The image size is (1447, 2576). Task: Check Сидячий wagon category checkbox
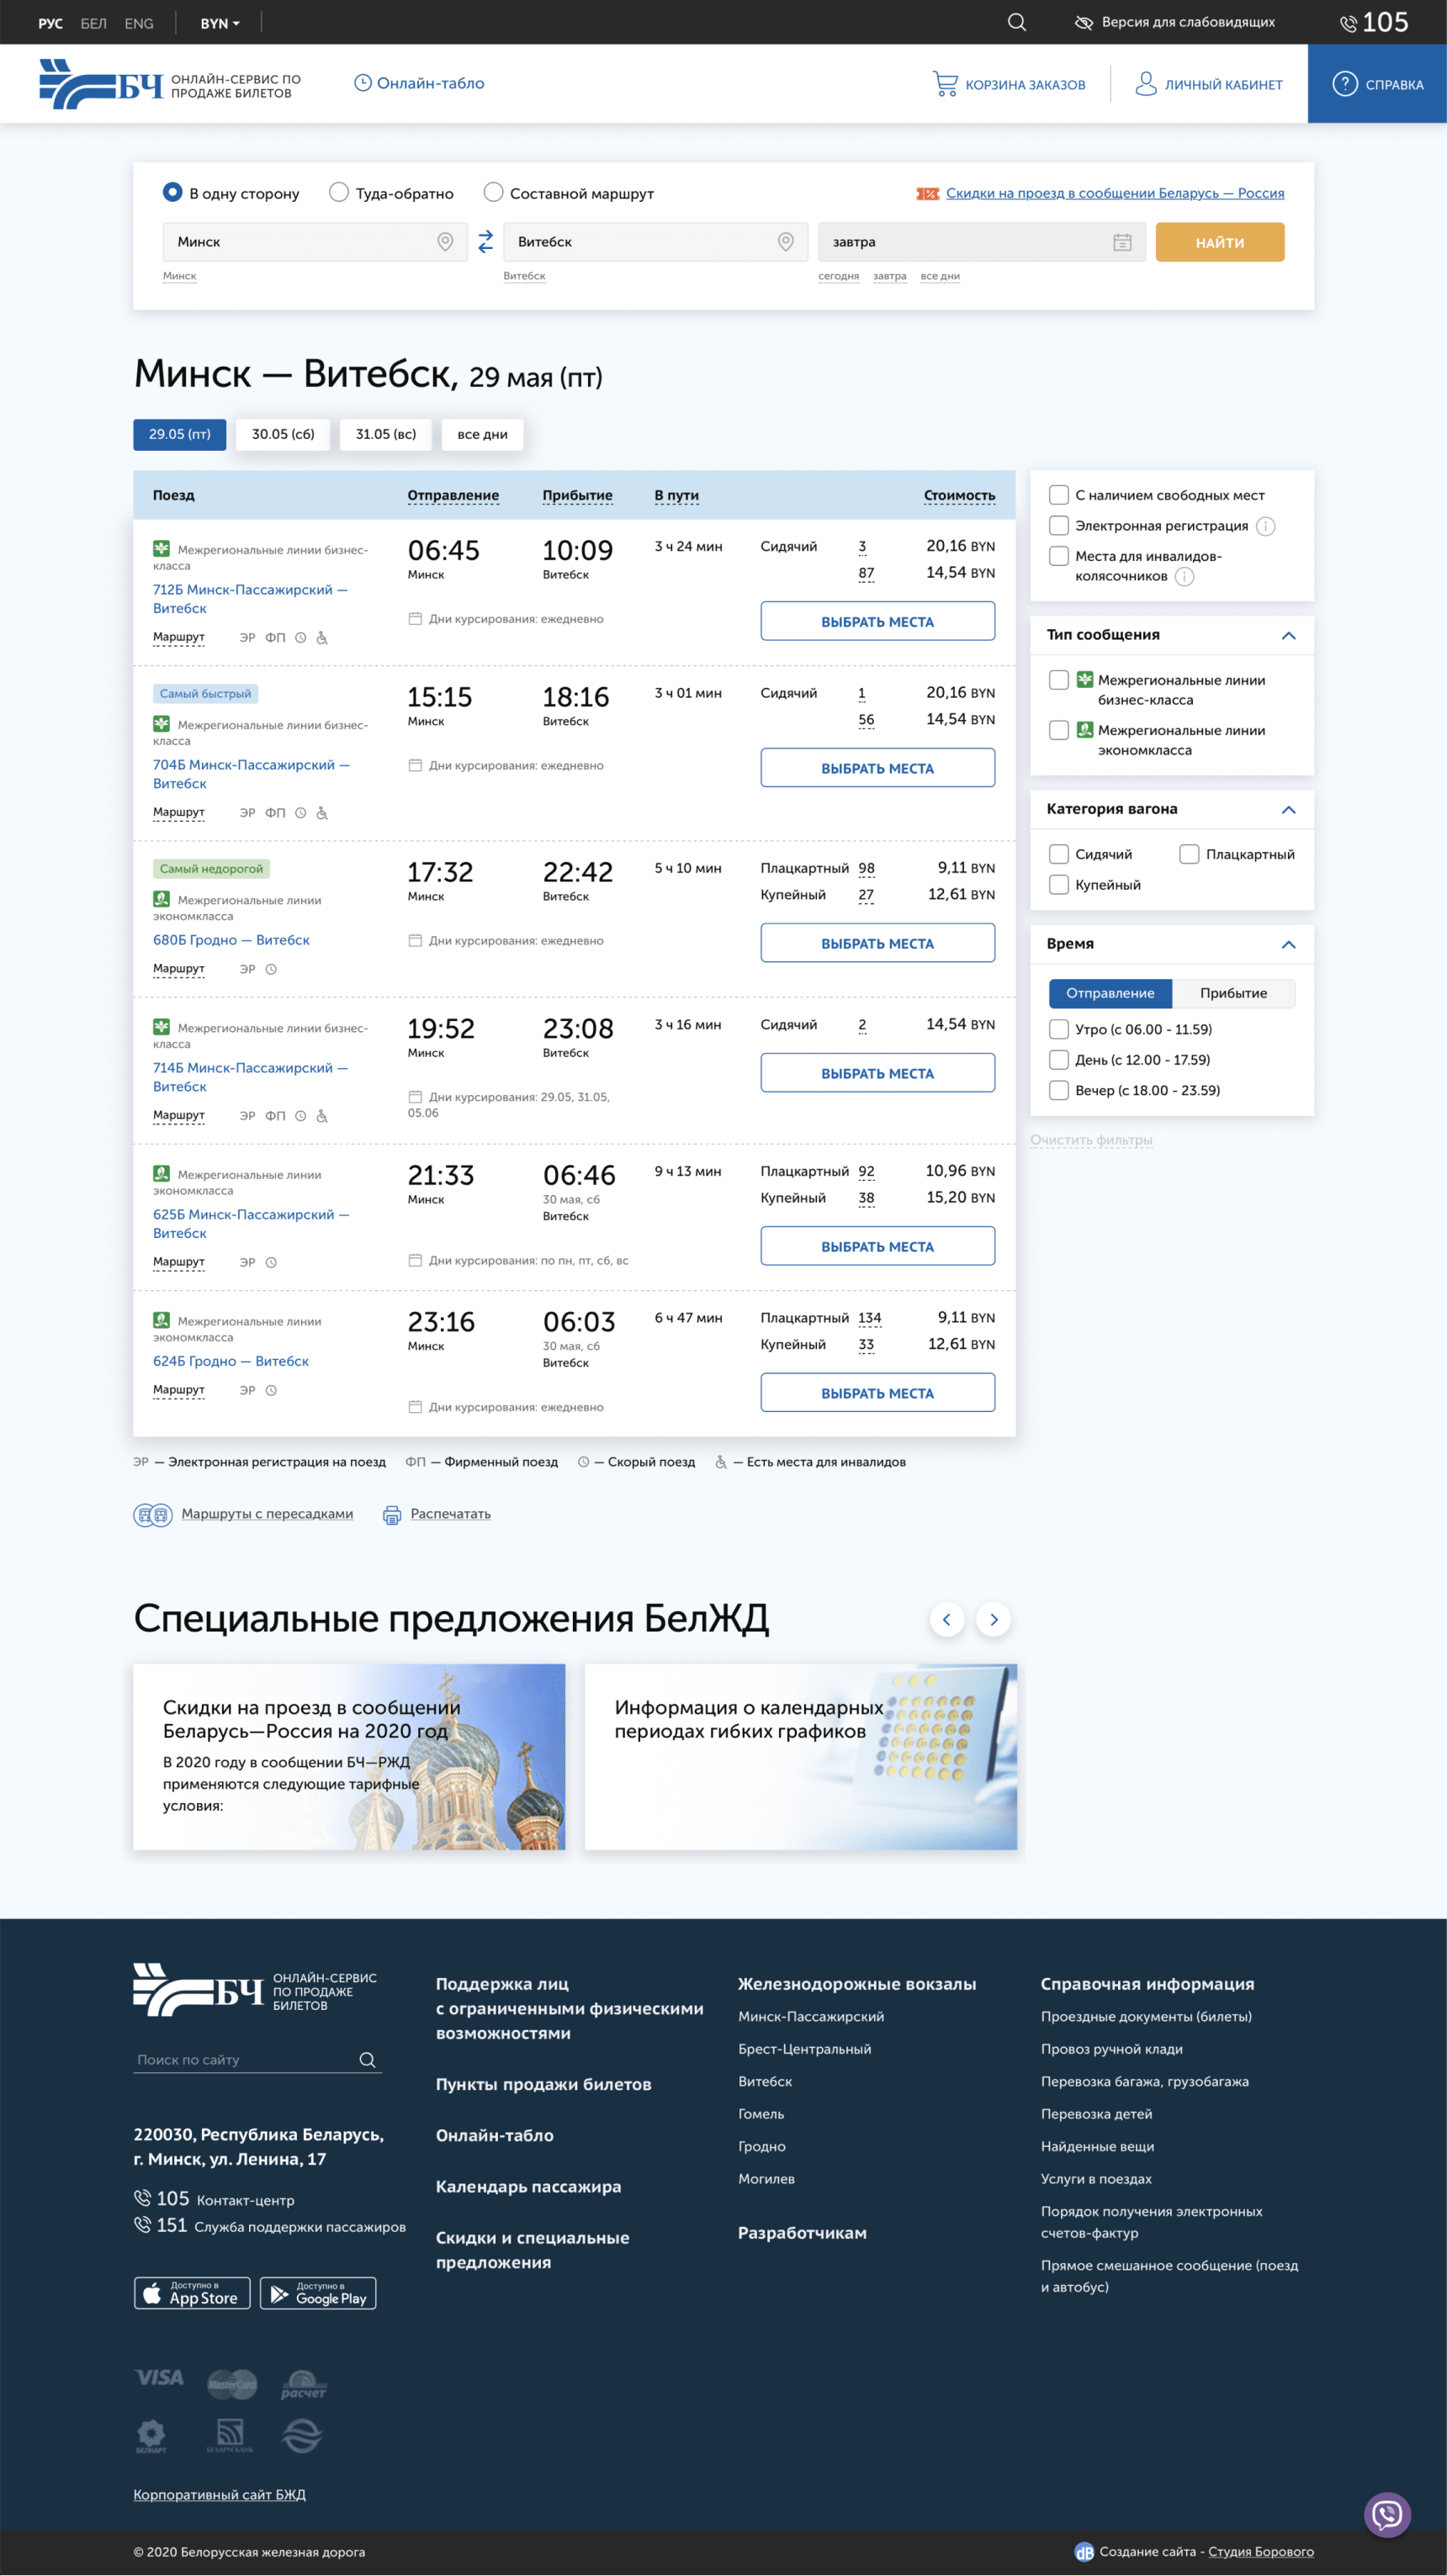[x=1058, y=854]
